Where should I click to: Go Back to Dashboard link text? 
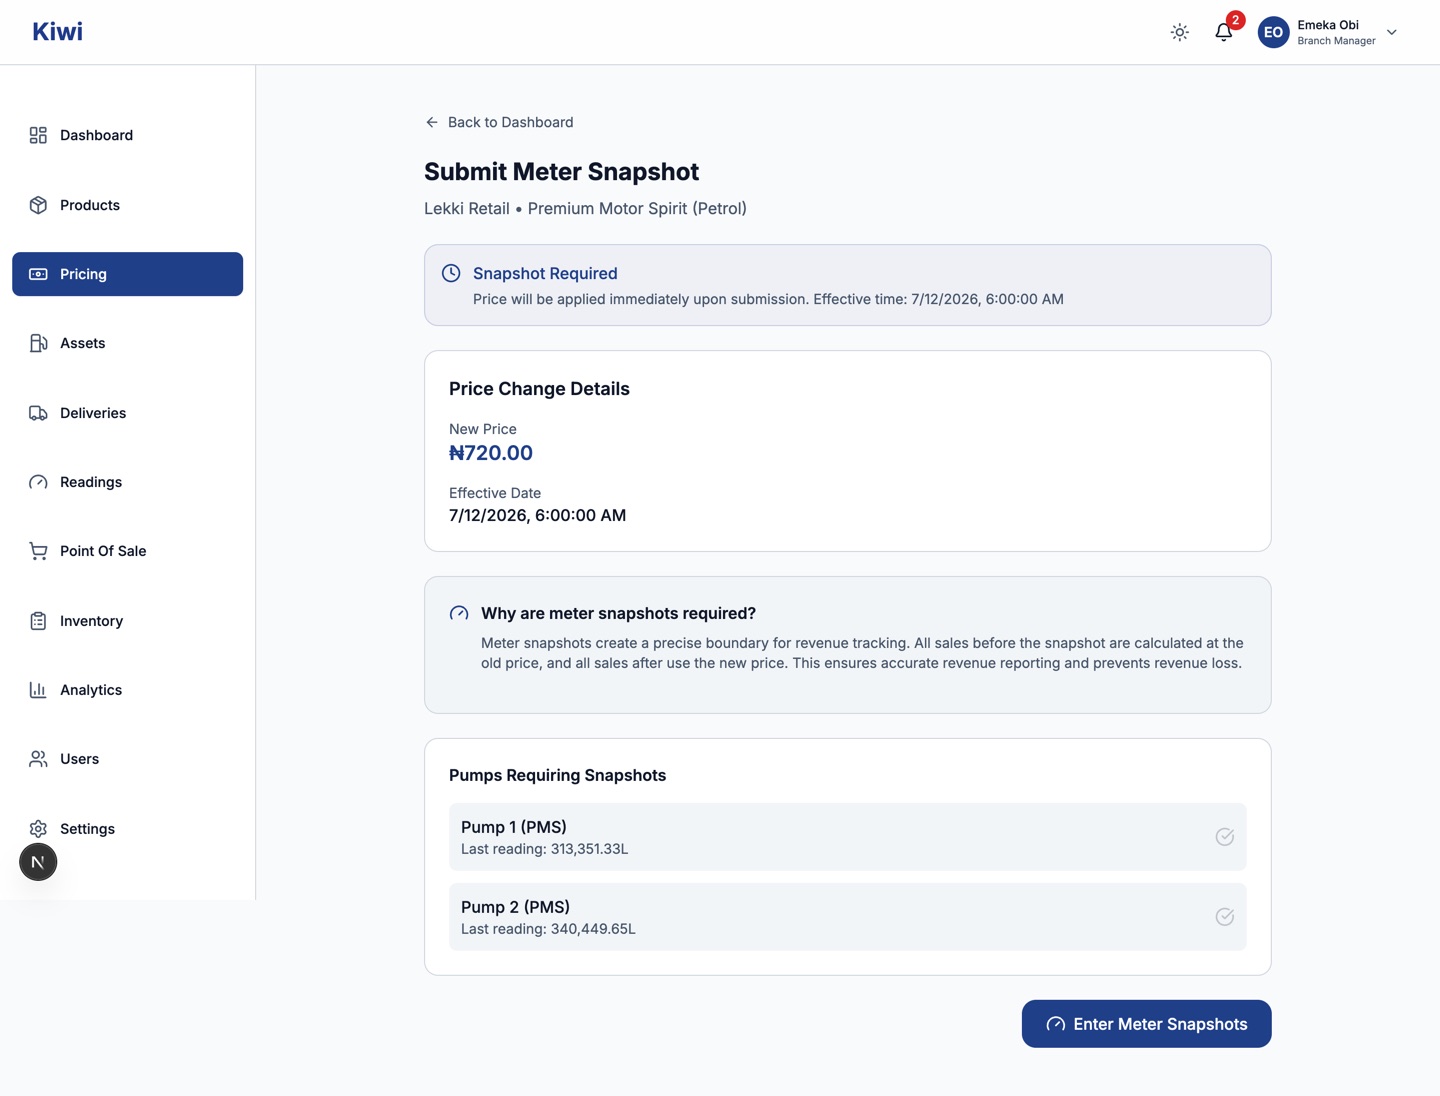[x=510, y=122]
